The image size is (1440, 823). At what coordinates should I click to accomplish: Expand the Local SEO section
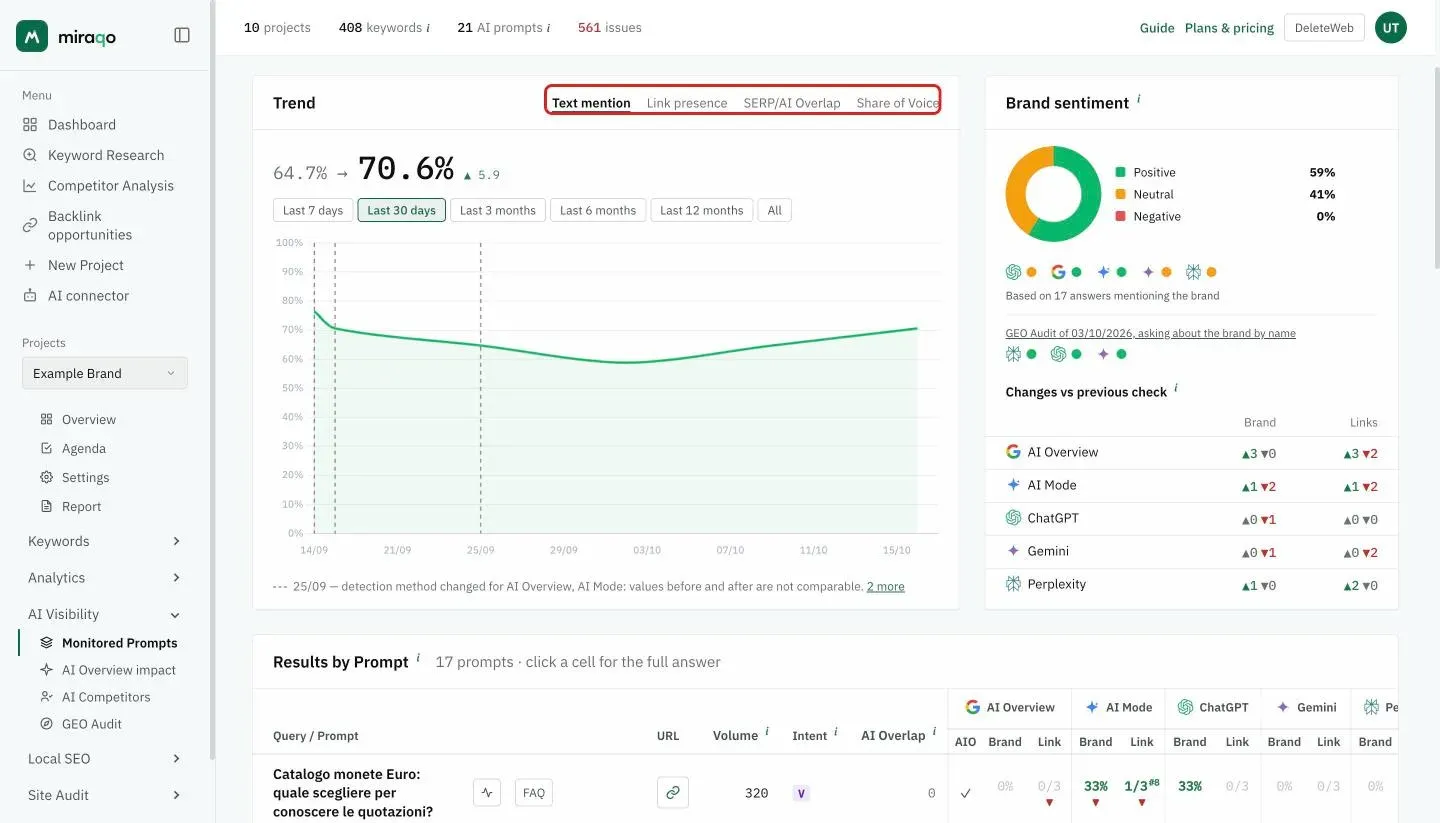tap(105, 759)
